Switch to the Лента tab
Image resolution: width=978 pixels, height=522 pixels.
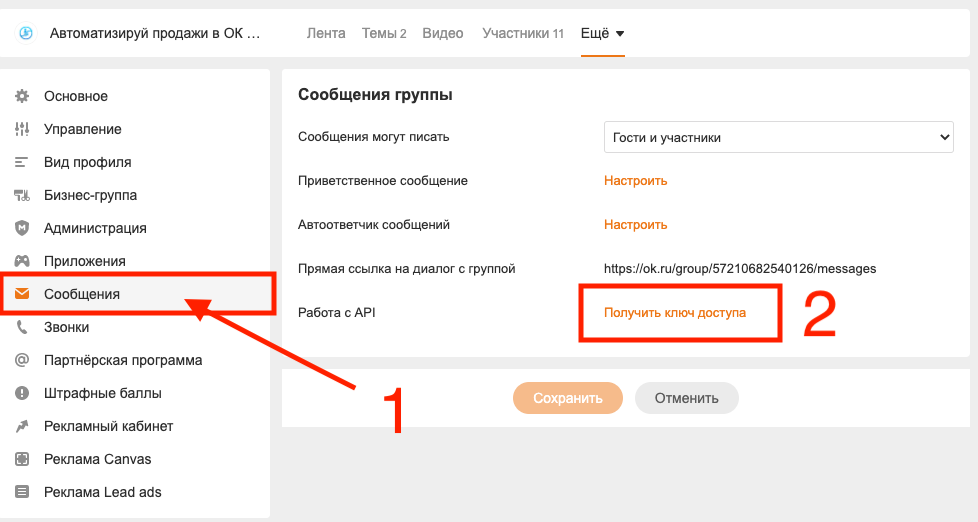tap(326, 33)
